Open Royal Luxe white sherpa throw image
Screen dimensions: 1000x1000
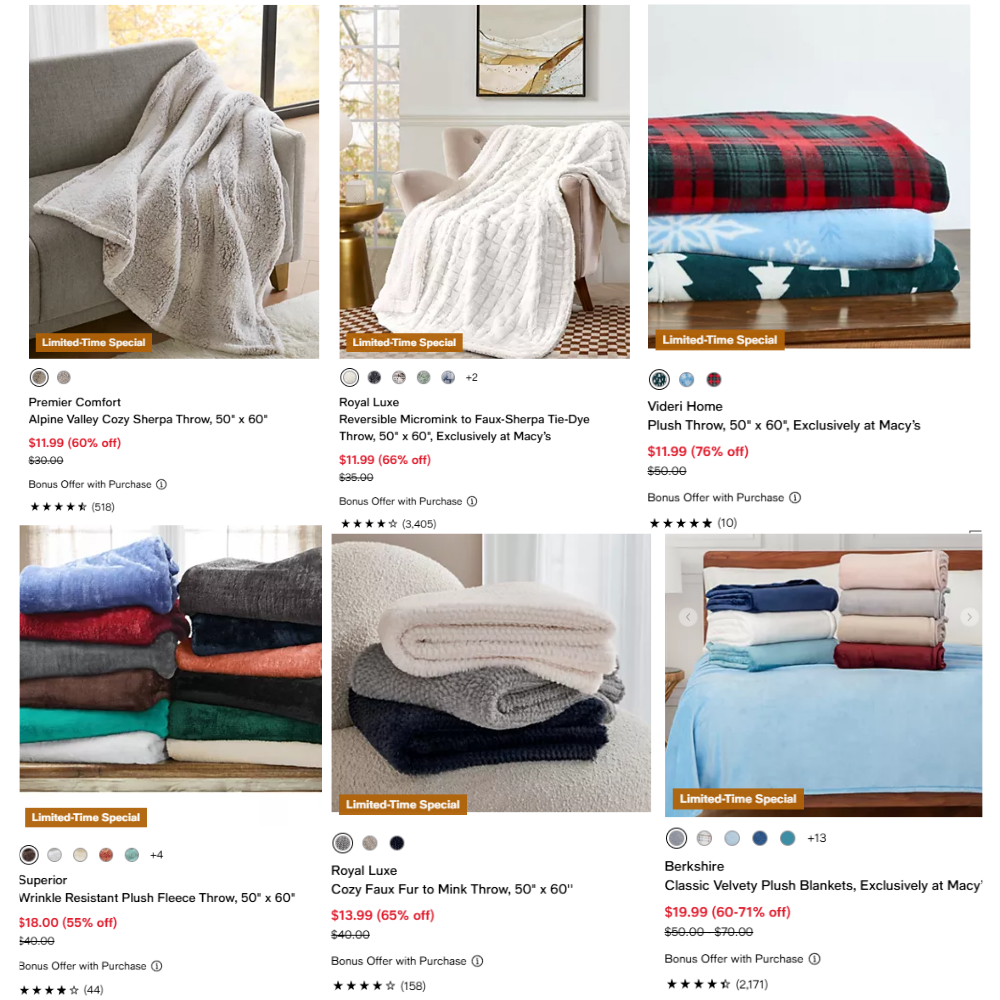[484, 182]
